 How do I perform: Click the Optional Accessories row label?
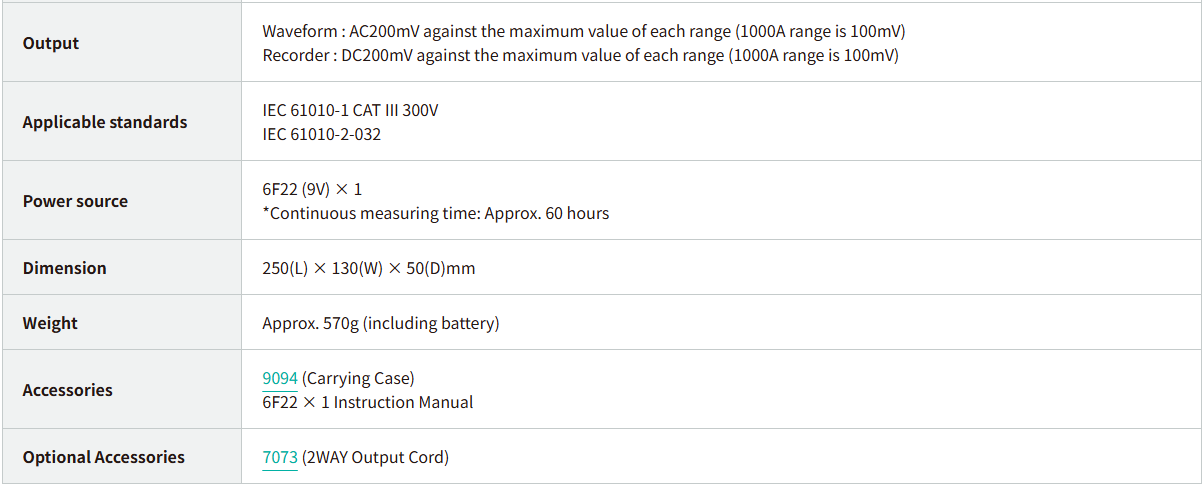click(104, 457)
